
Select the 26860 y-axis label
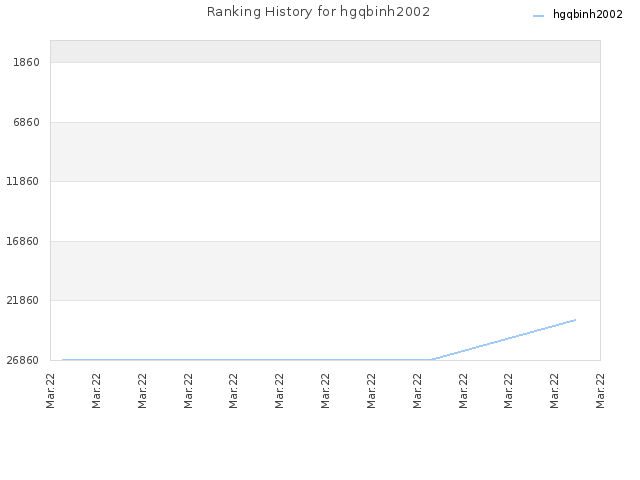click(x=22, y=360)
